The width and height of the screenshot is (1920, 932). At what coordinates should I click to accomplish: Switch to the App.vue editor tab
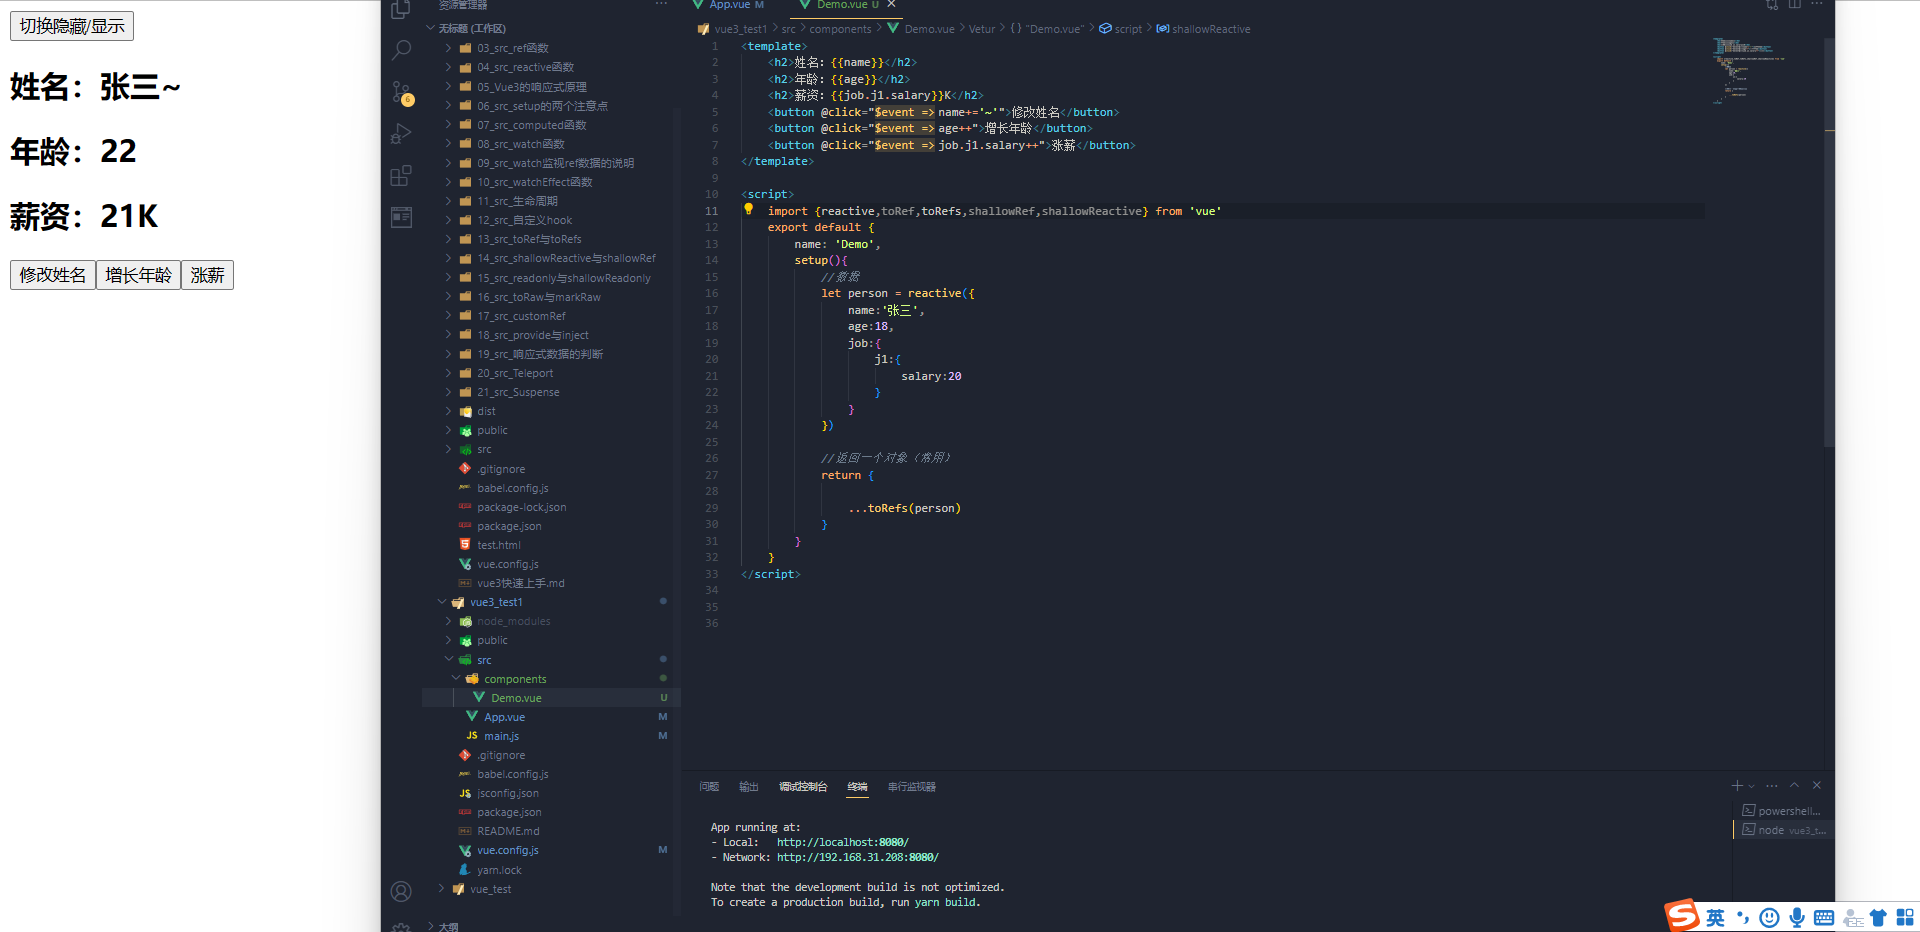737,5
